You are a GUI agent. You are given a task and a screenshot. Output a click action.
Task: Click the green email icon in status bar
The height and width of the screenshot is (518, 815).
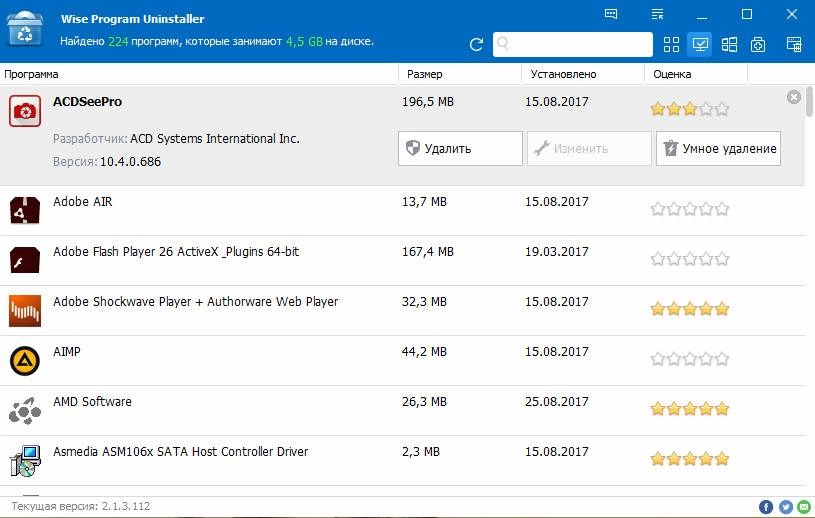tap(804, 507)
